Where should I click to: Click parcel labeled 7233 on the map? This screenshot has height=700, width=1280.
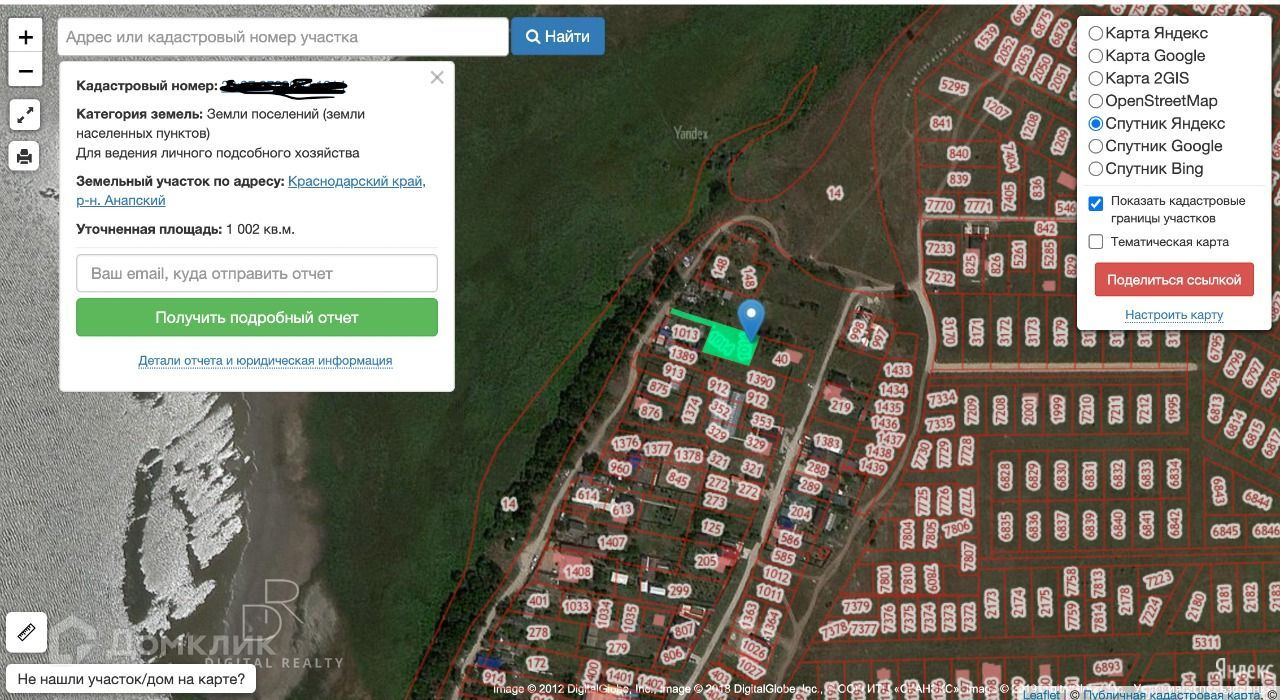[940, 248]
